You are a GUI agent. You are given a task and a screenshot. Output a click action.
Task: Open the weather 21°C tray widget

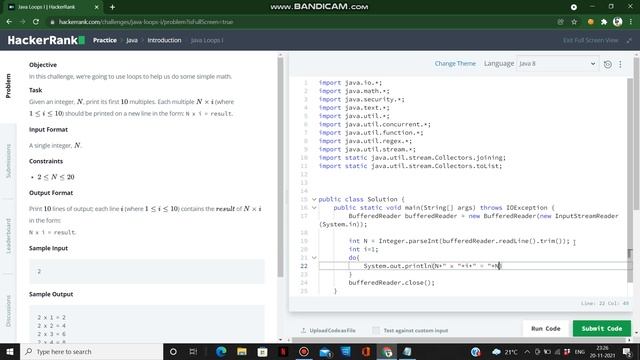[x=504, y=351]
